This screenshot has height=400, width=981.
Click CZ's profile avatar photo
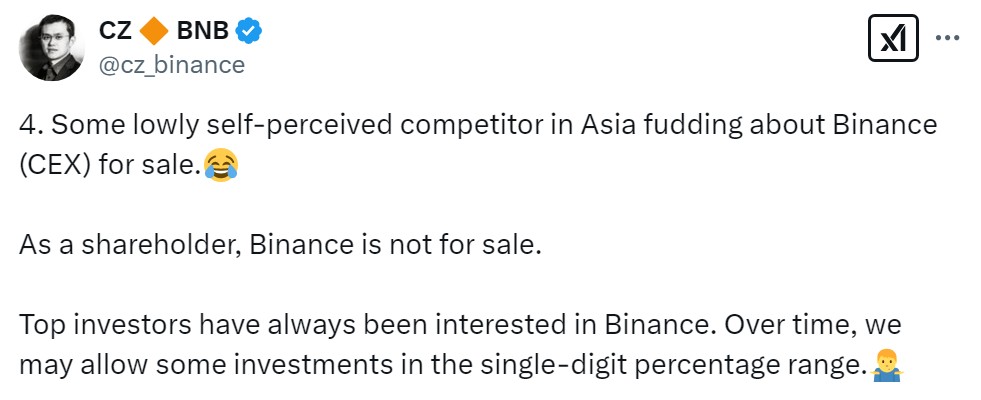click(52, 48)
